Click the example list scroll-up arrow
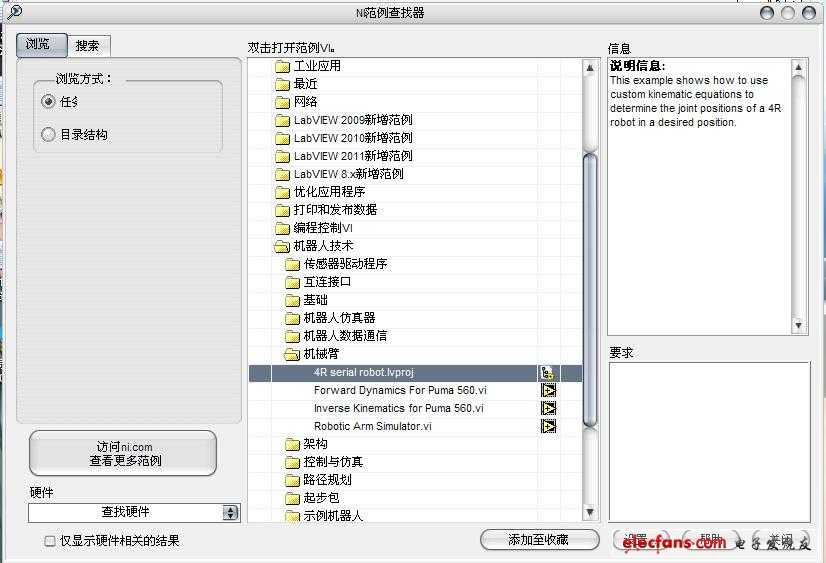The width and height of the screenshot is (826, 563). [x=590, y=67]
